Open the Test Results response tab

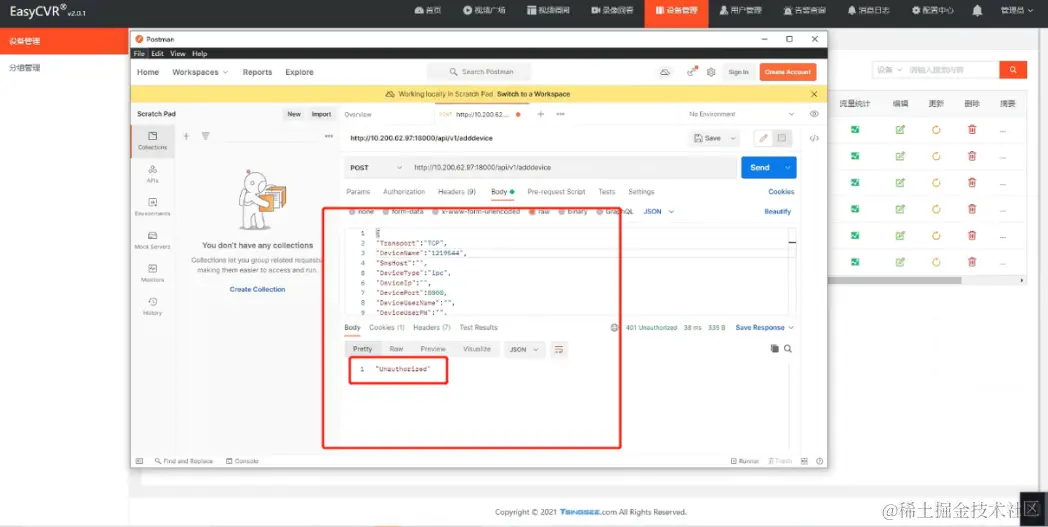[479, 328]
